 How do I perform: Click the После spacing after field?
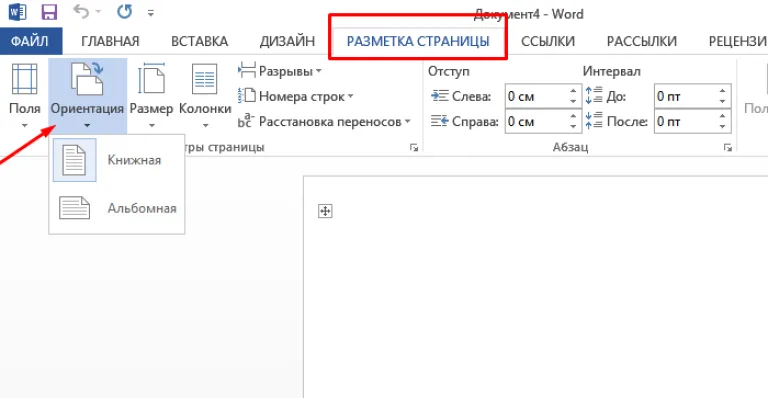point(685,121)
